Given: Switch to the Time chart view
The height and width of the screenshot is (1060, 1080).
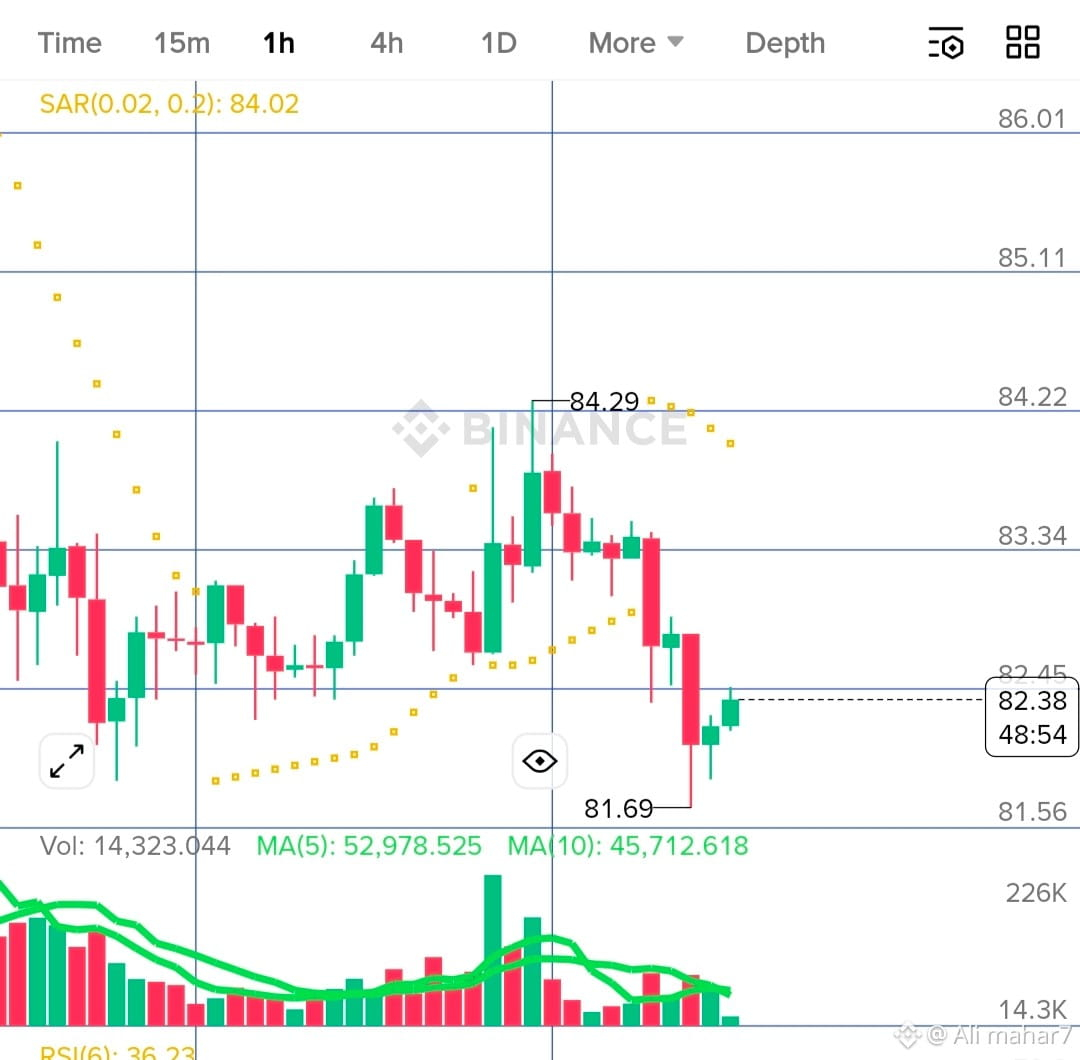Looking at the screenshot, I should click(70, 43).
